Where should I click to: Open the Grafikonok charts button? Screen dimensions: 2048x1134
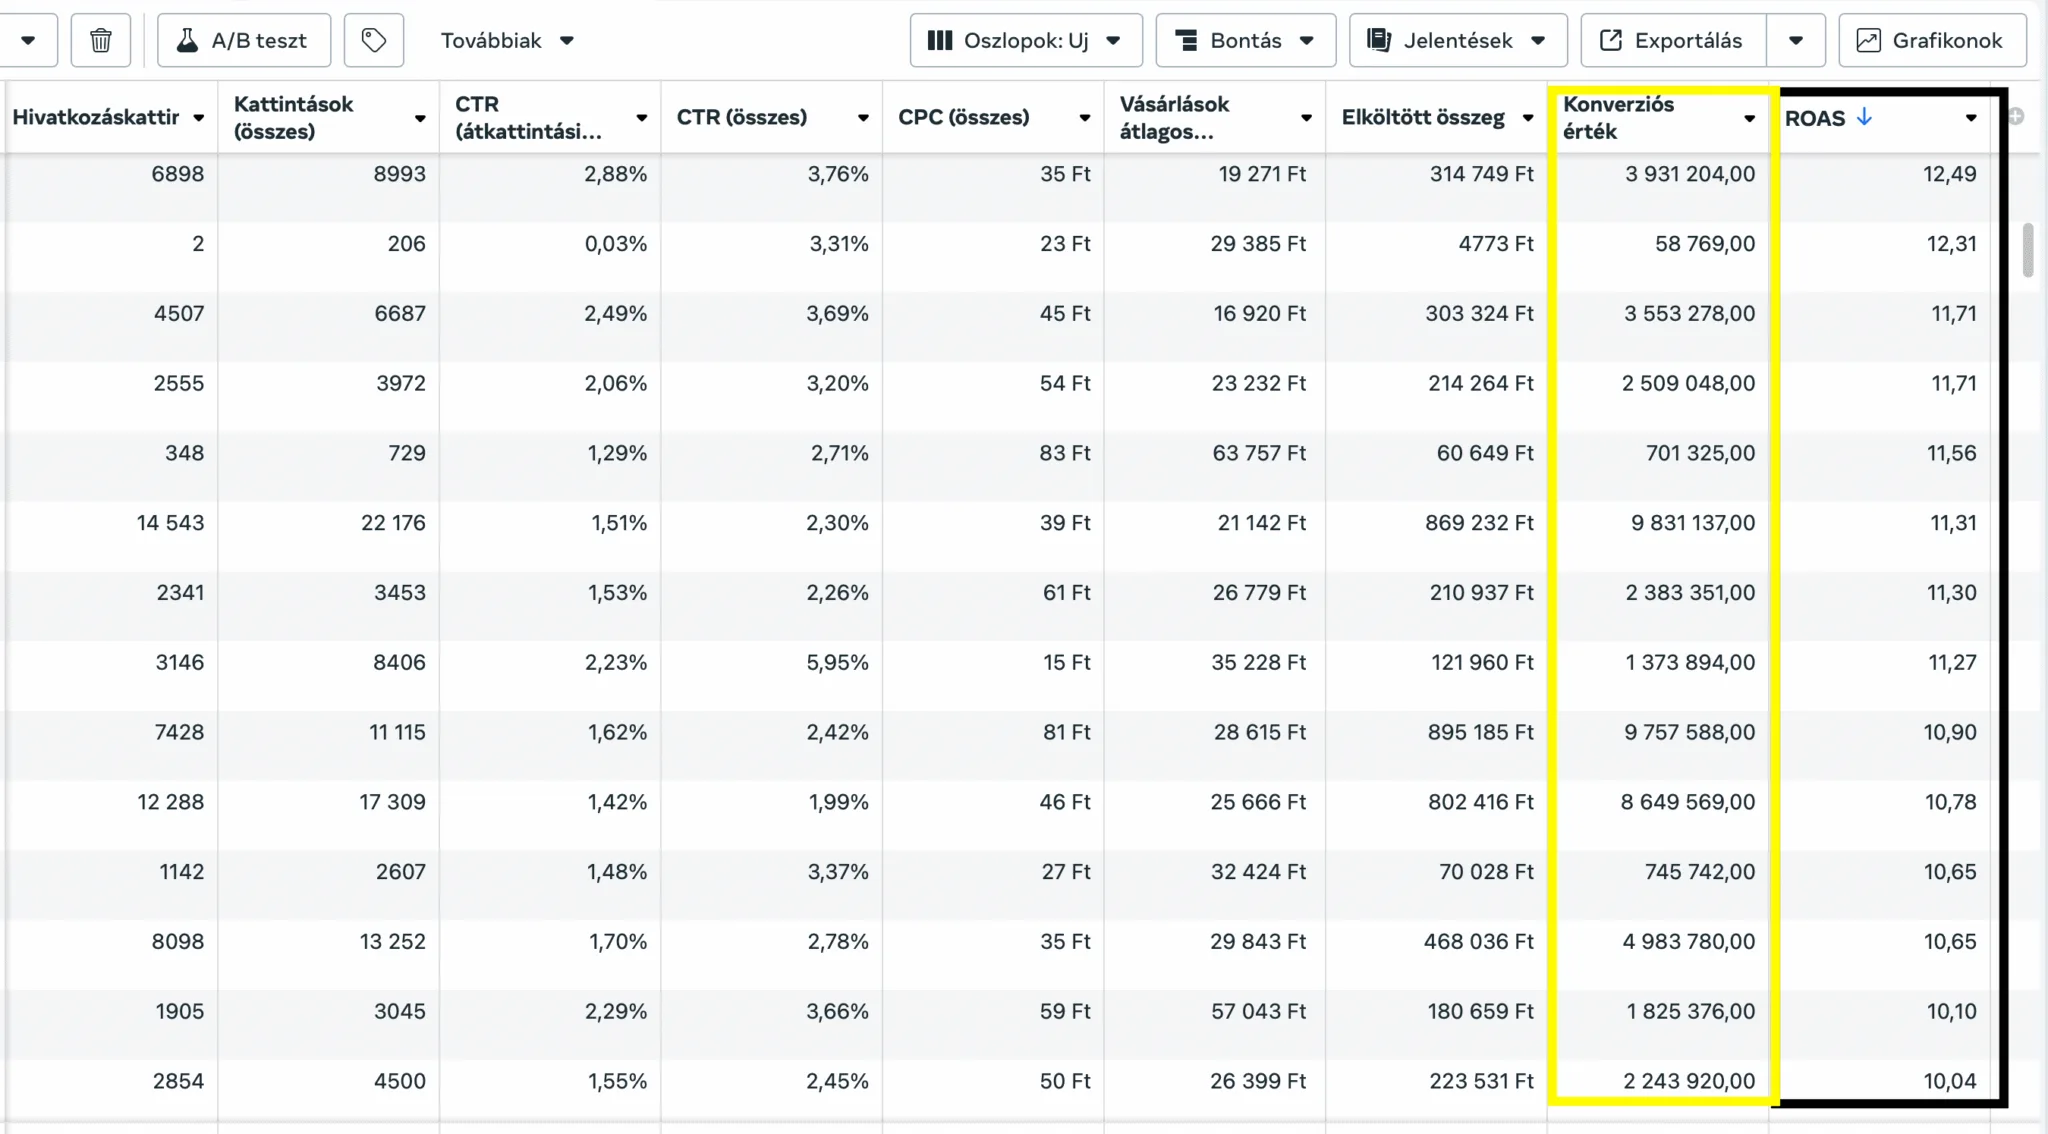point(1931,41)
